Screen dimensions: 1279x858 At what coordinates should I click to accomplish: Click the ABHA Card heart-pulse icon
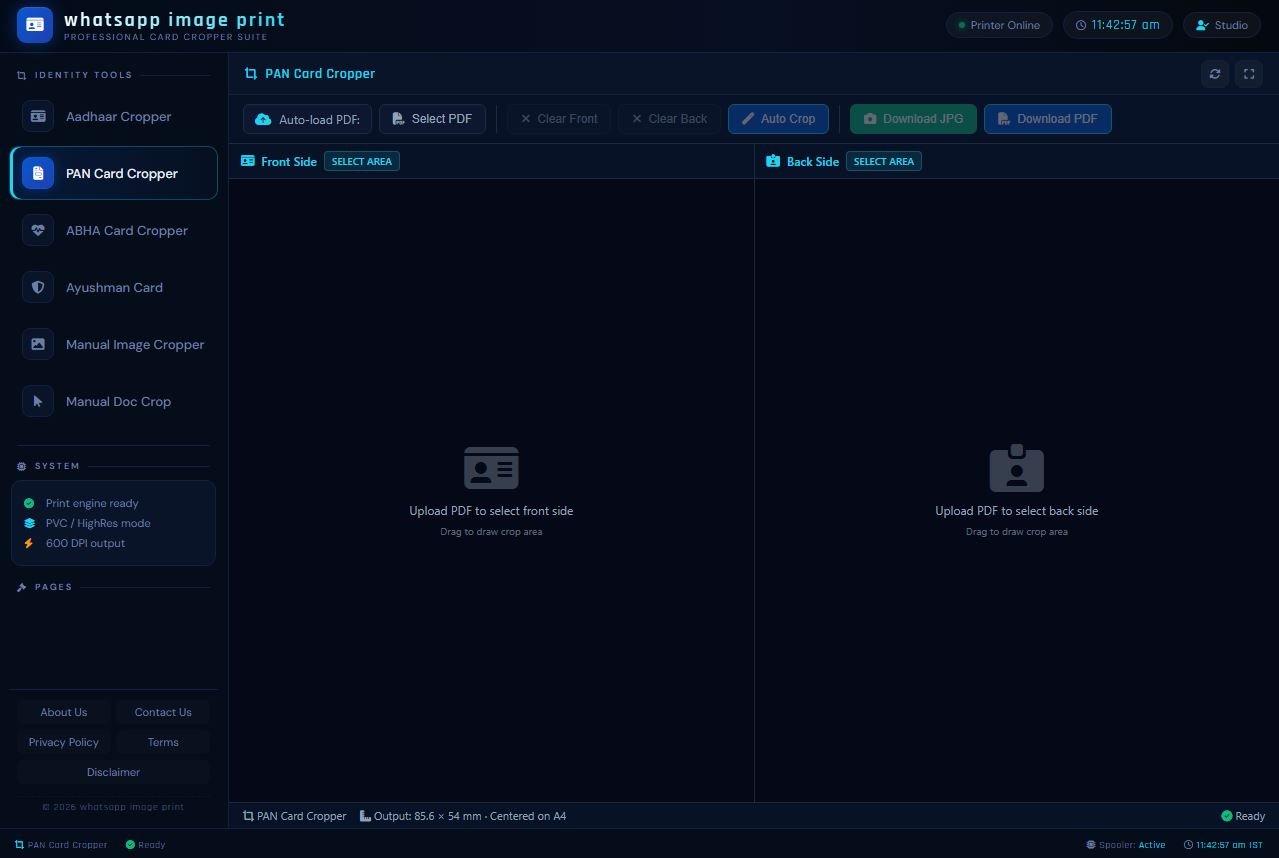pyautogui.click(x=38, y=230)
